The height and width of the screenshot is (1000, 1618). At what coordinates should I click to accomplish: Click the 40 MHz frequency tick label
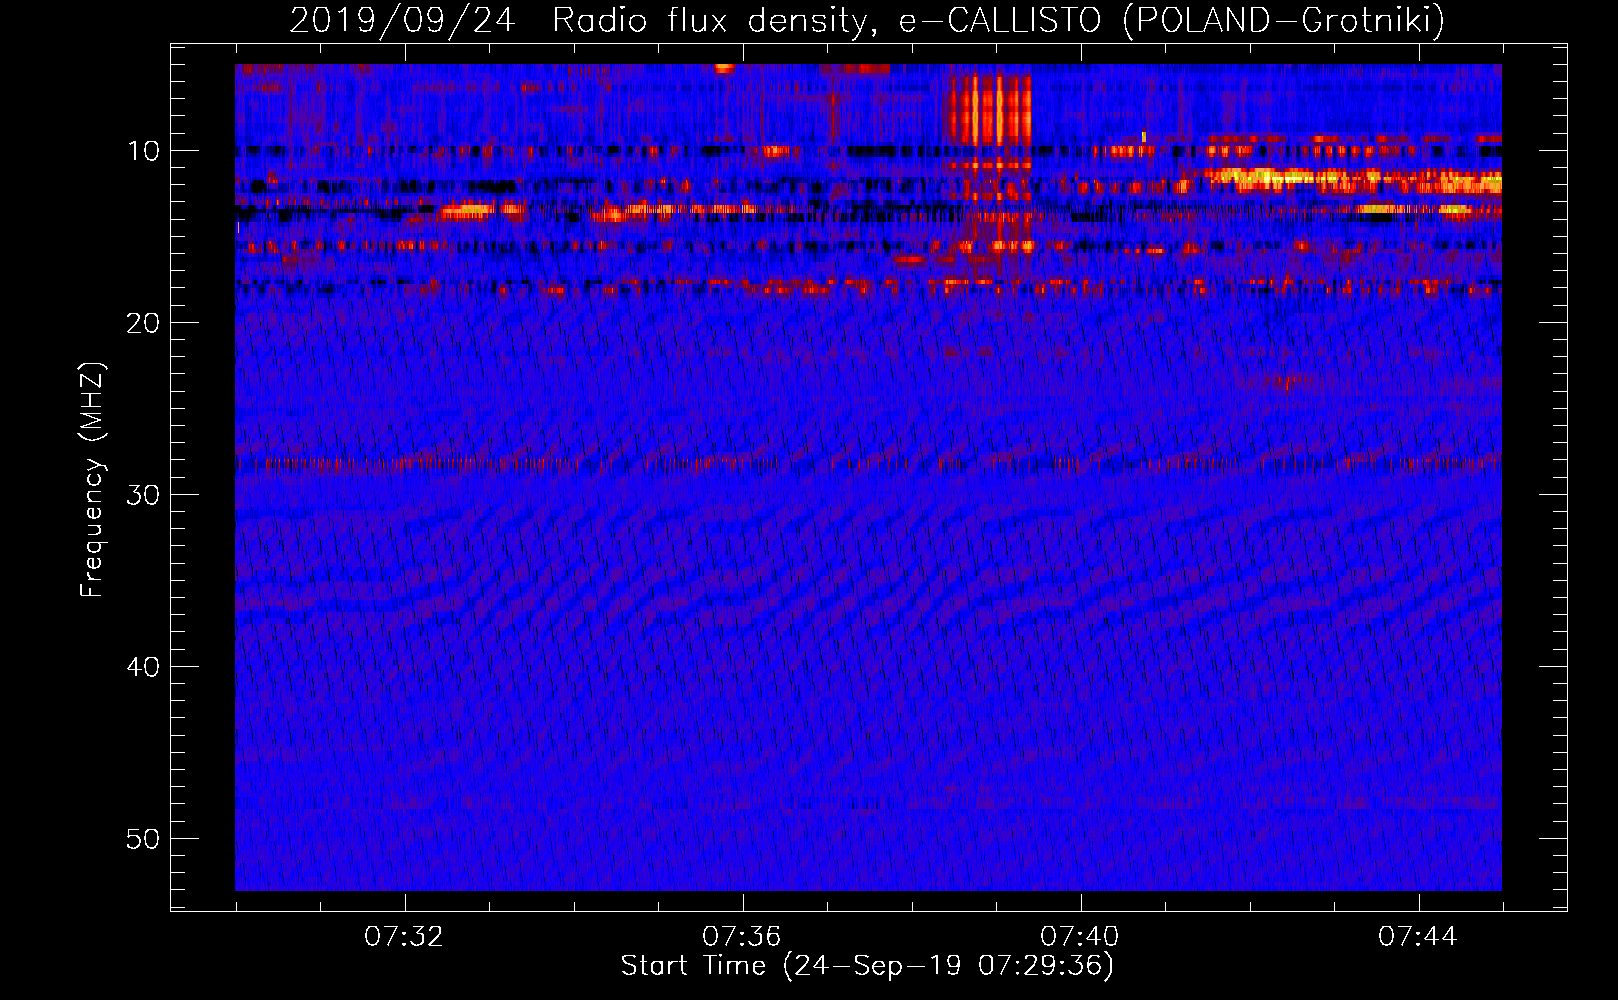tap(144, 667)
